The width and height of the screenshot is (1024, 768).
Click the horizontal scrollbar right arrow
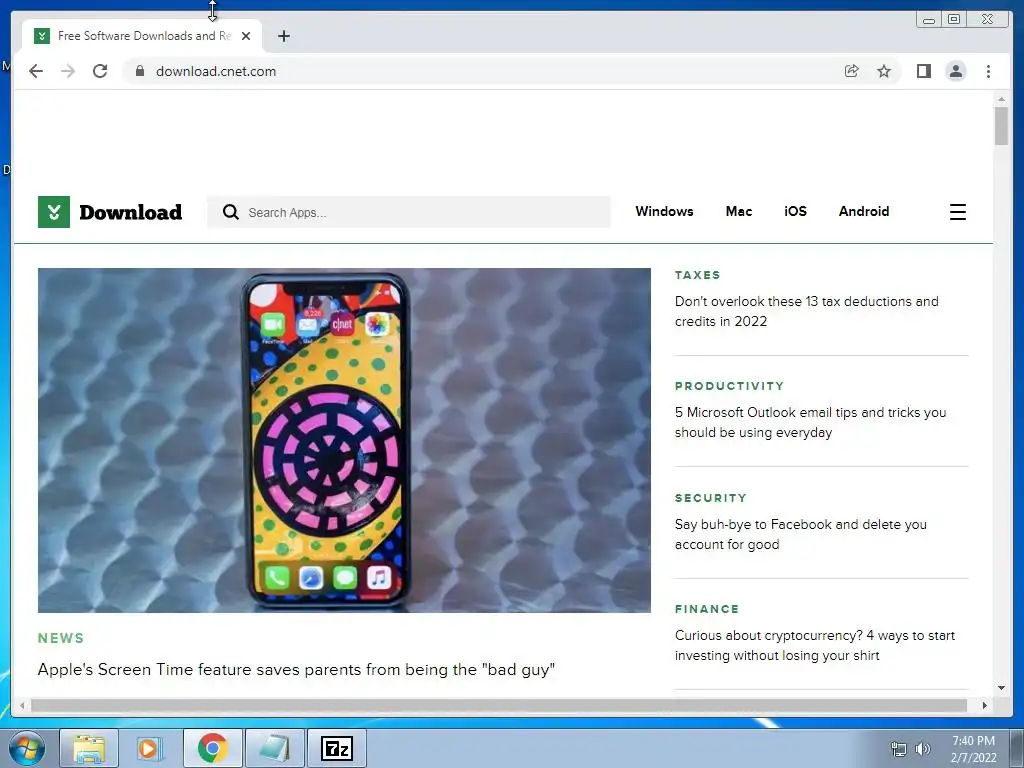[985, 705]
